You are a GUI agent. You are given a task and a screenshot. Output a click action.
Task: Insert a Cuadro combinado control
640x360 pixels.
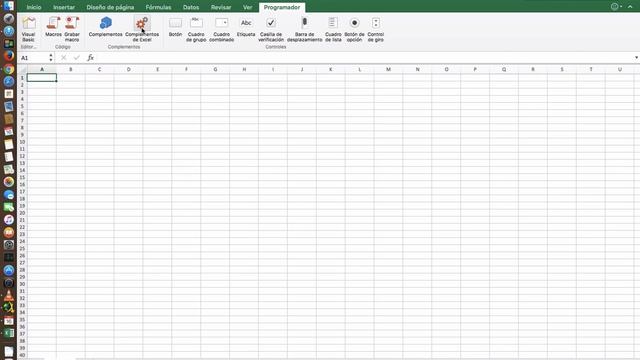click(x=222, y=29)
